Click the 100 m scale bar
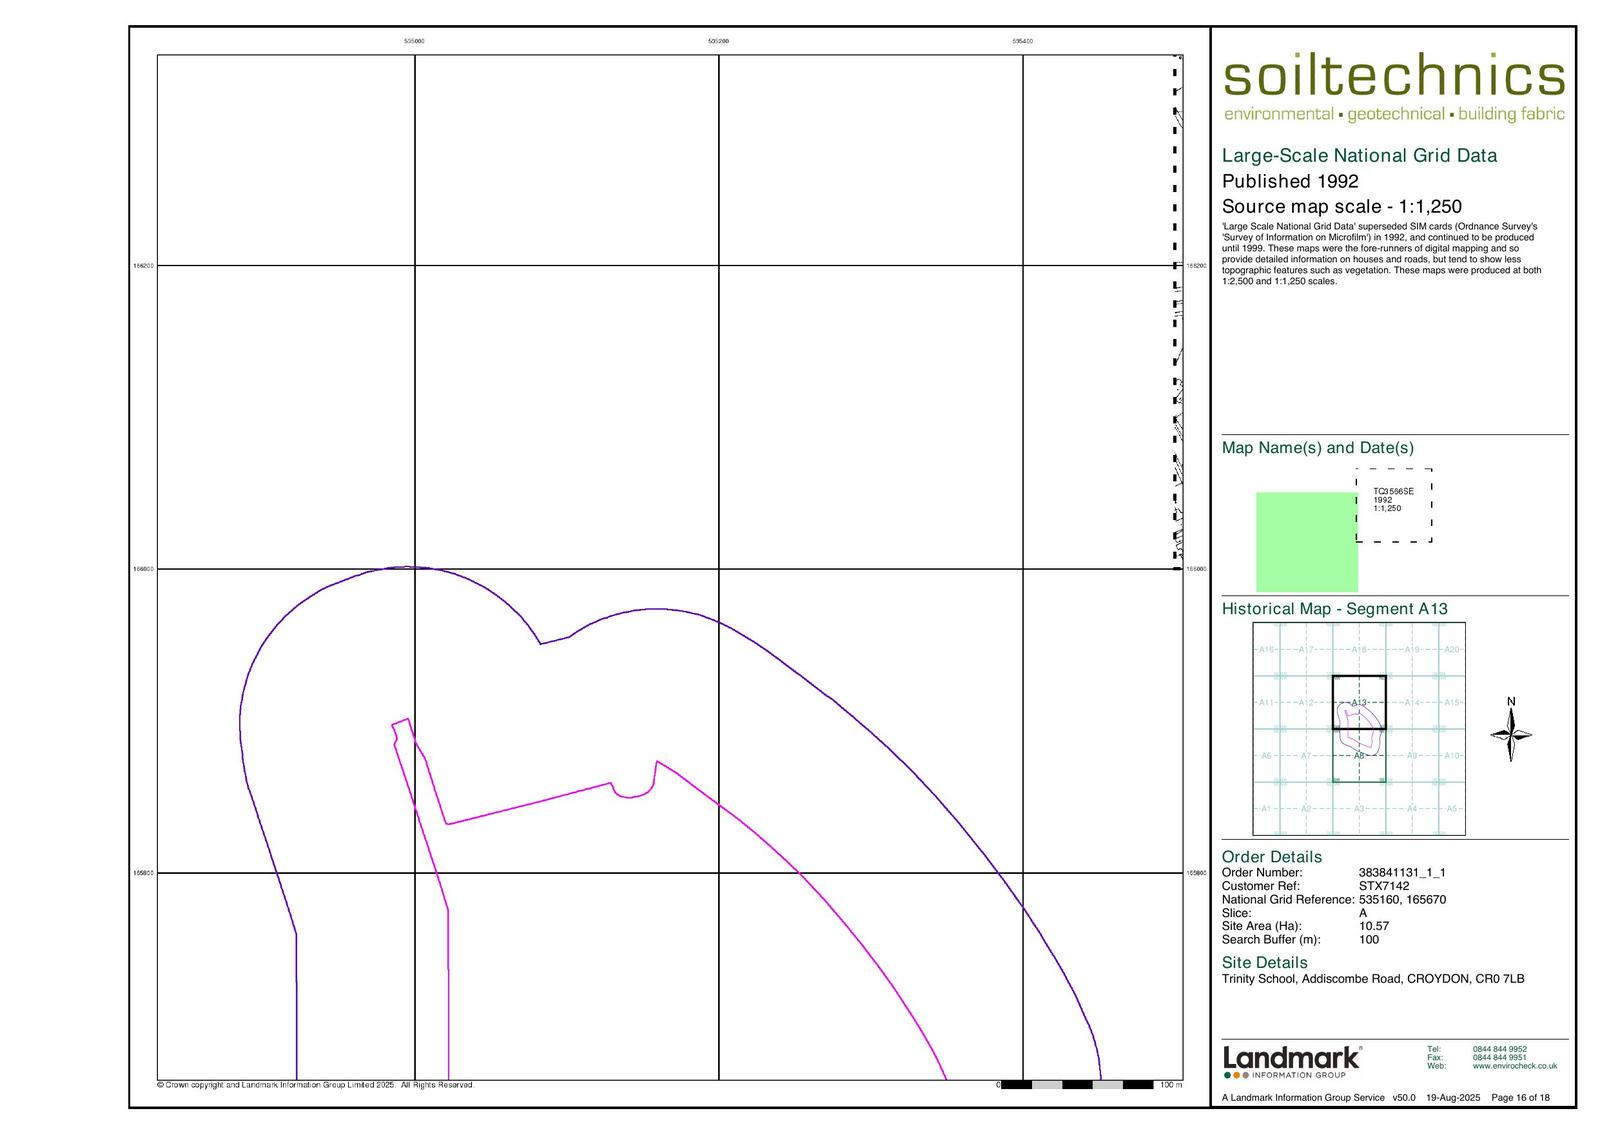Viewport: 1600px width, 1131px height. tap(1077, 1084)
